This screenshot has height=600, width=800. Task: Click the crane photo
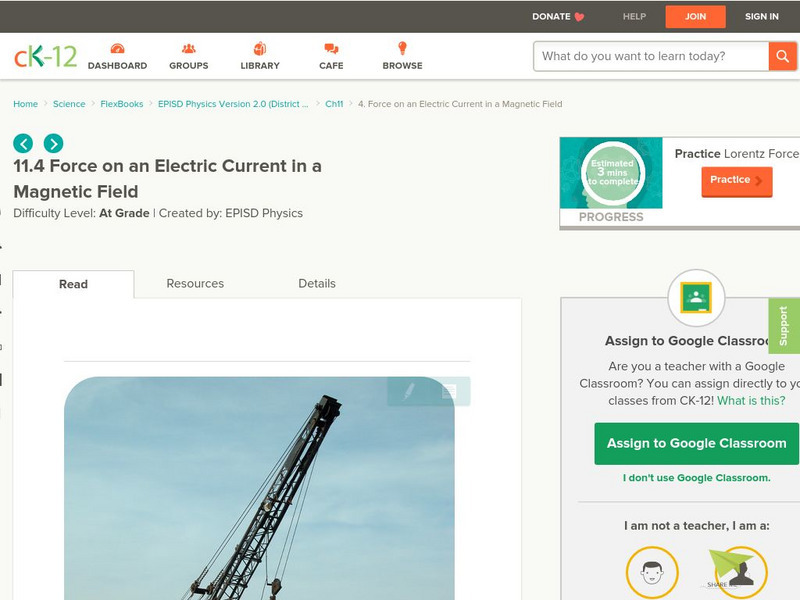[259, 488]
